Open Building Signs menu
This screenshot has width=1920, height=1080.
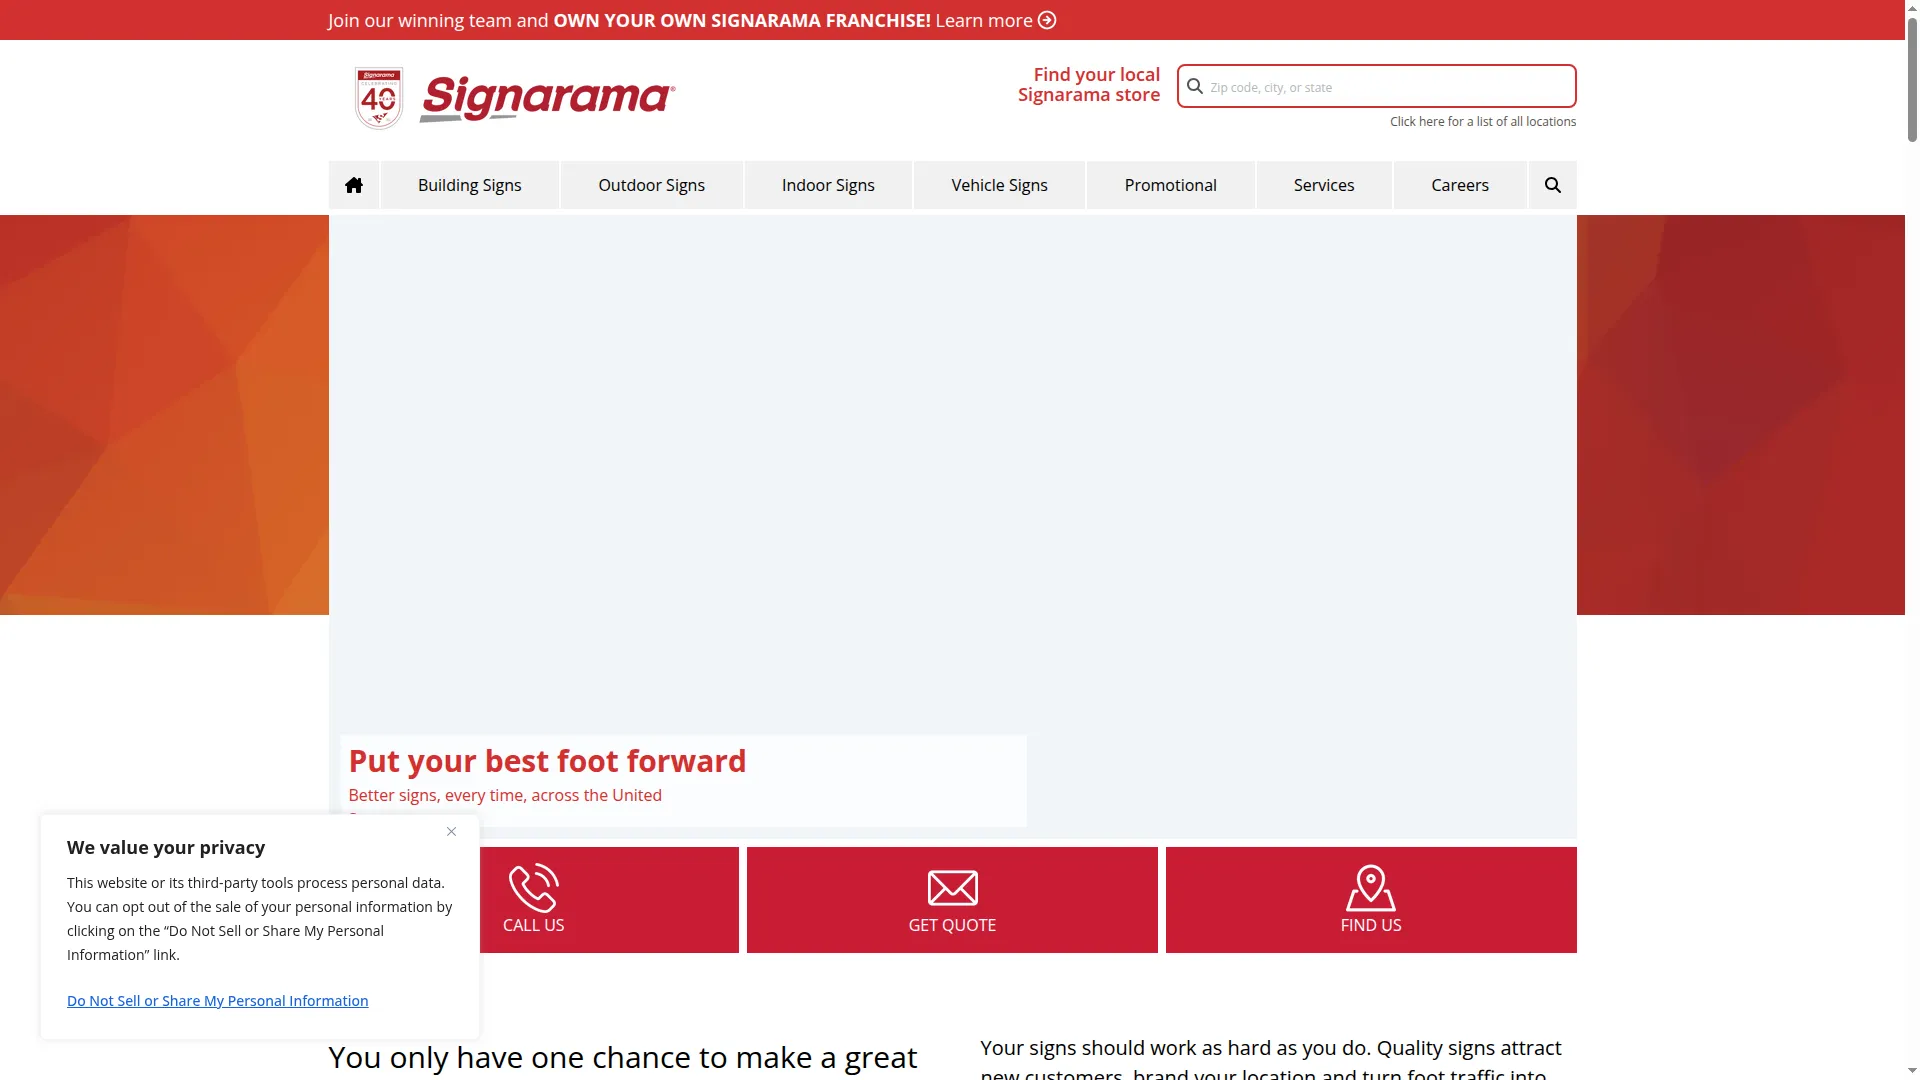click(470, 185)
